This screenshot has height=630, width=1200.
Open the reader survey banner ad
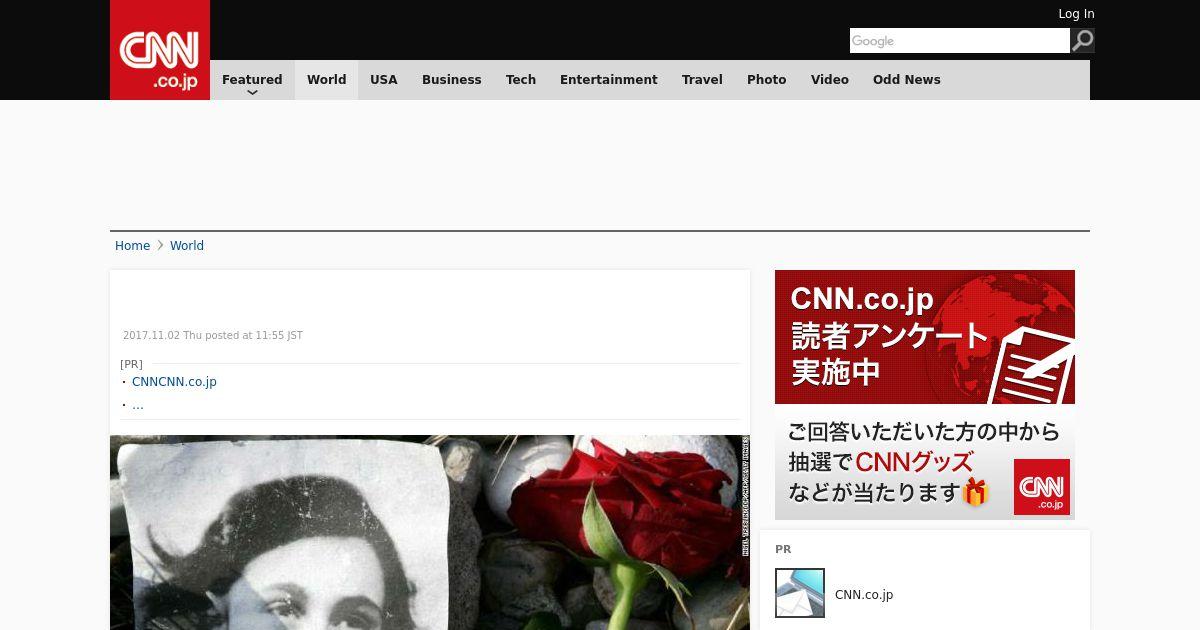(x=925, y=395)
